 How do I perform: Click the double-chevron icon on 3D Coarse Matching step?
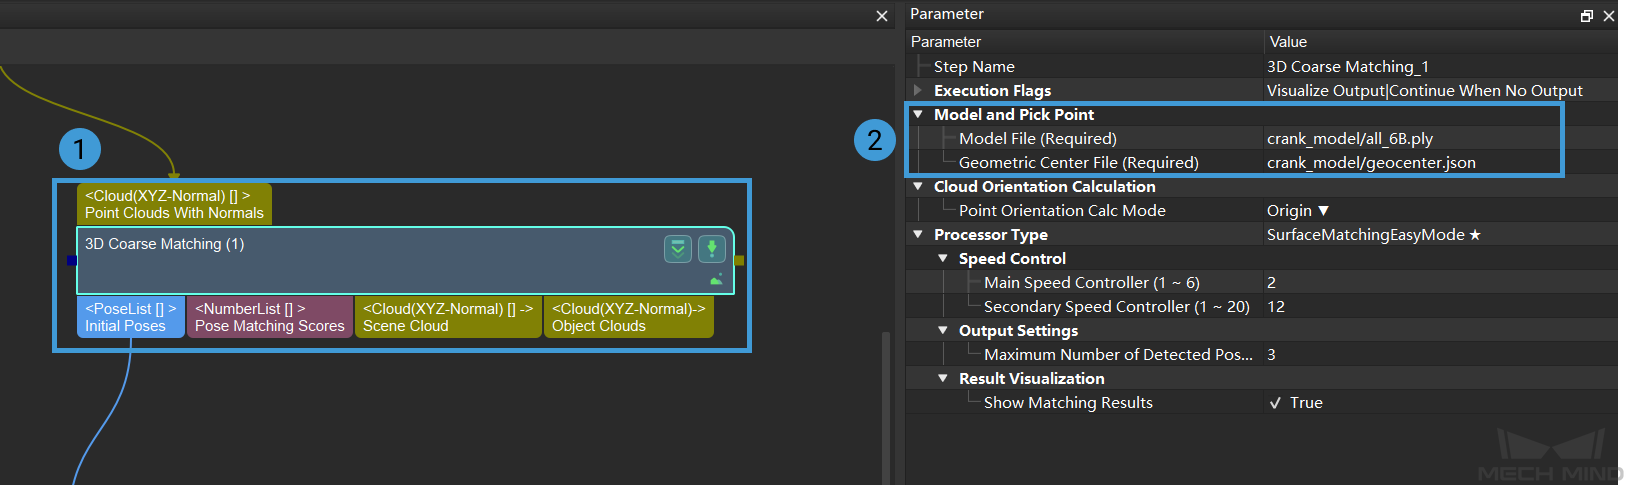coord(678,249)
